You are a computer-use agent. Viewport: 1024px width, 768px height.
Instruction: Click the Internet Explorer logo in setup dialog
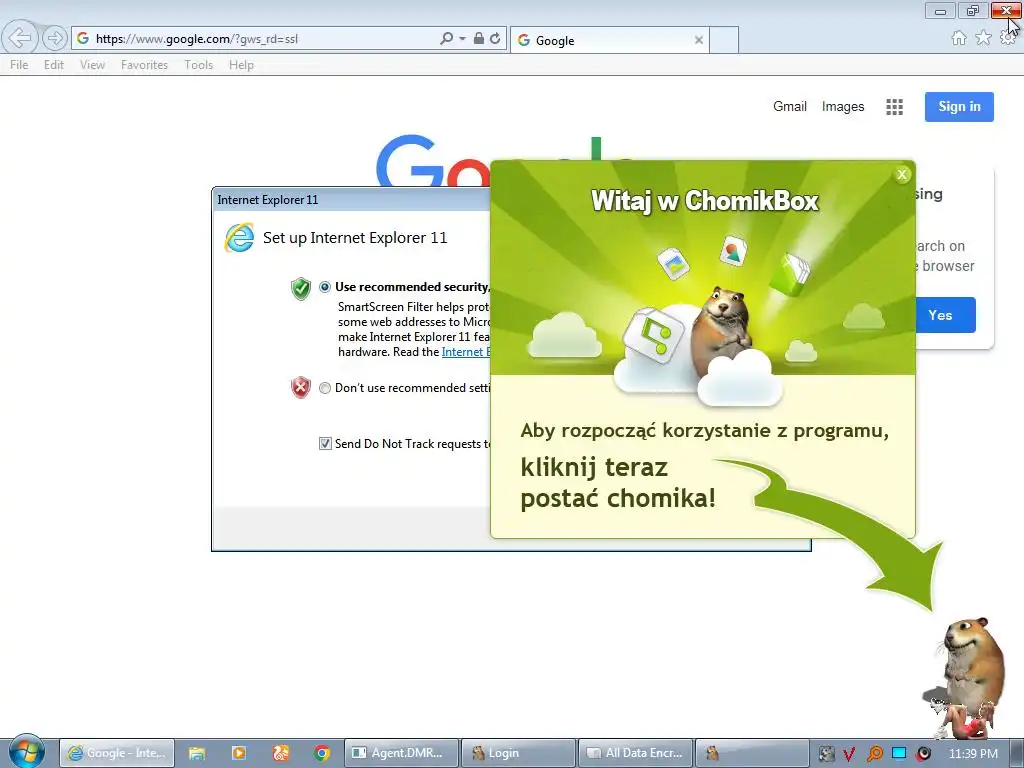pos(239,238)
